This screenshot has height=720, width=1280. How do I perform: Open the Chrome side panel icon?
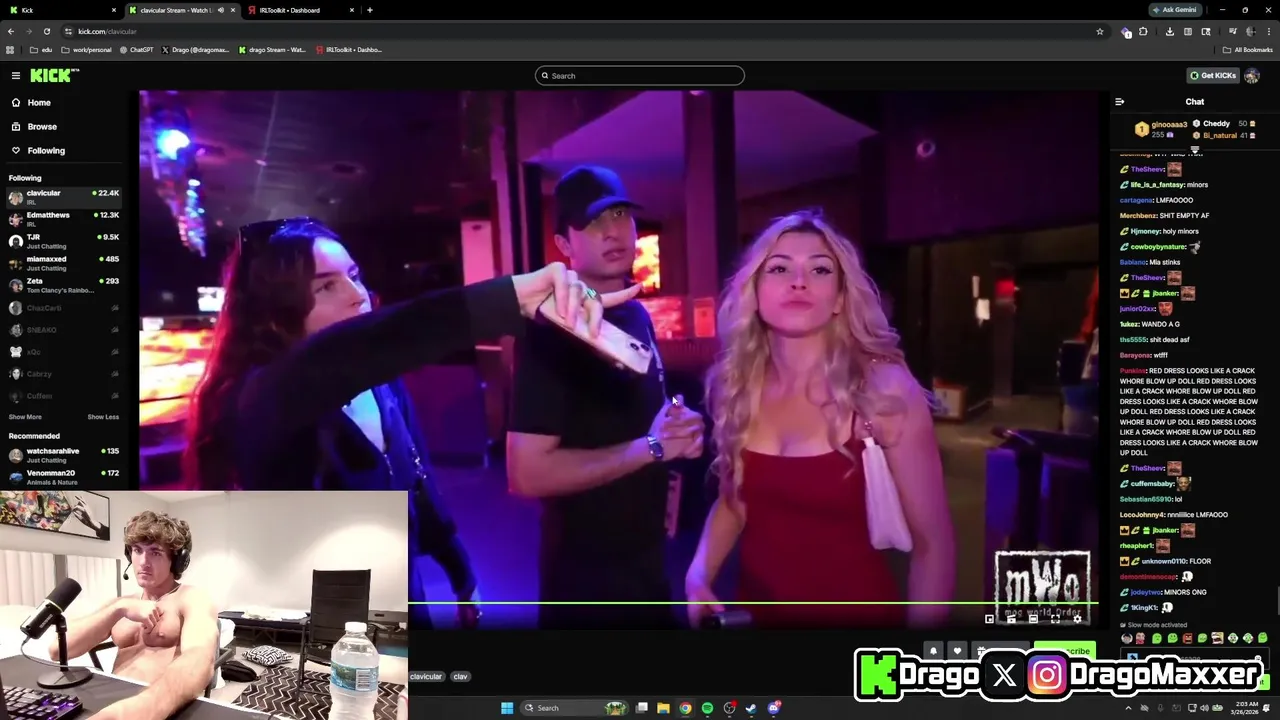1188,31
